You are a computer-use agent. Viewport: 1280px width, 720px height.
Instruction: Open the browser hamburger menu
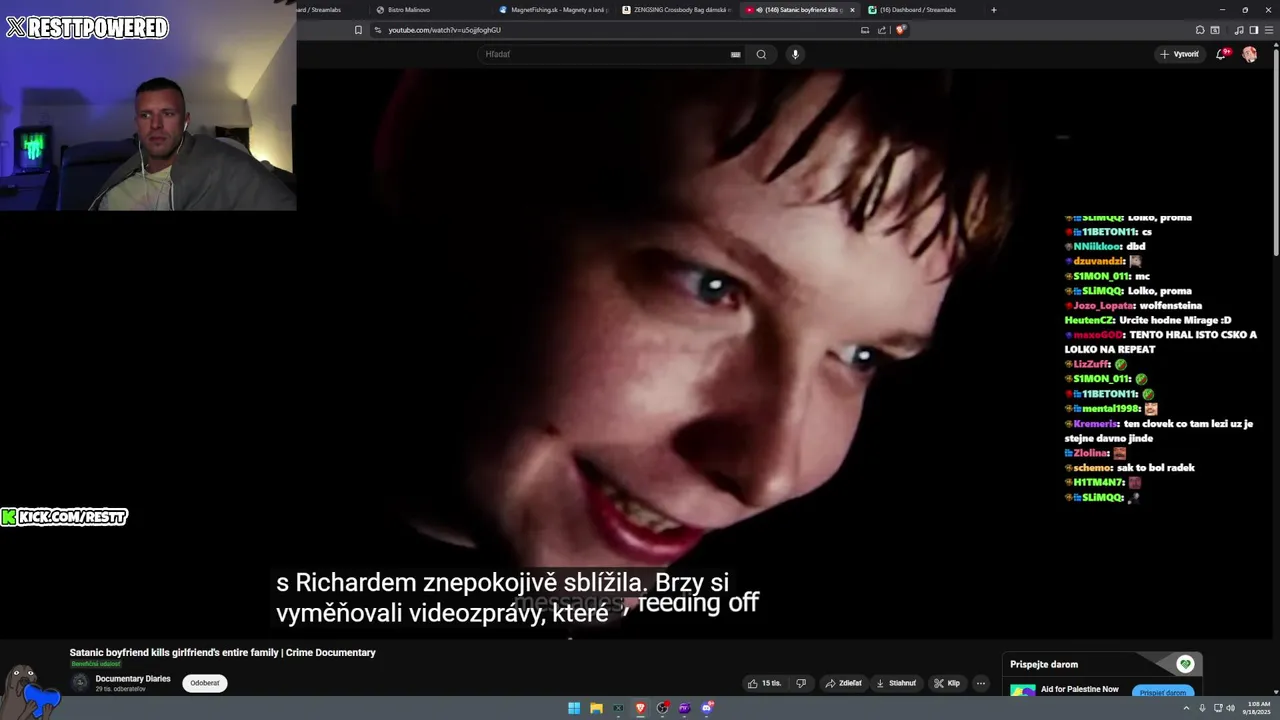click(1269, 30)
